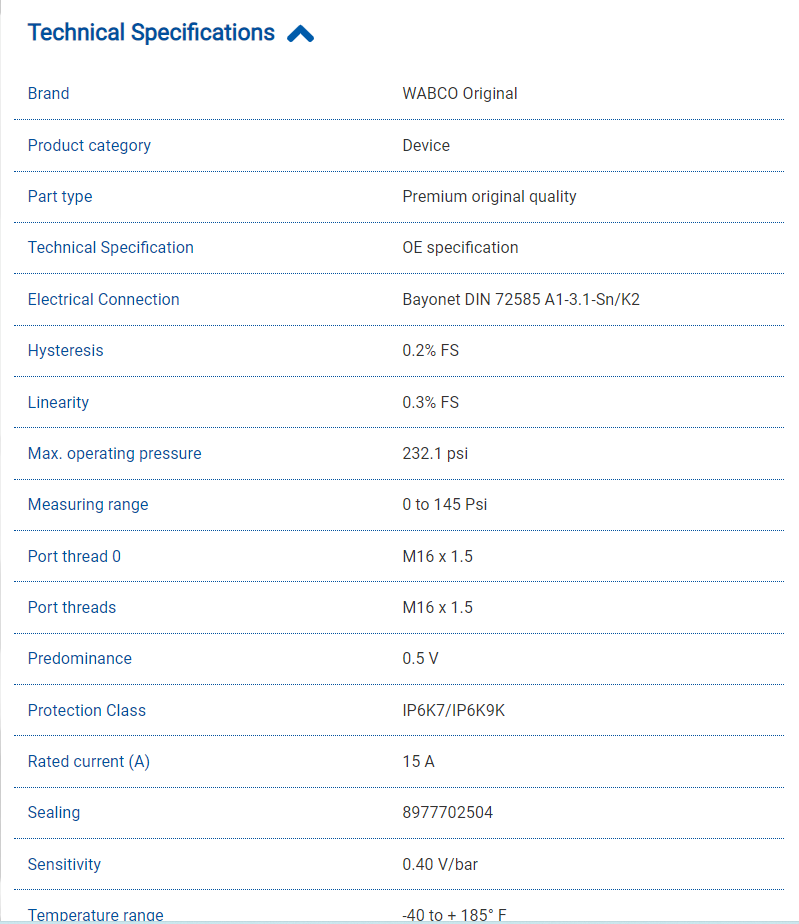Click the Linearity row label
The height and width of the screenshot is (924, 799).
pos(58,402)
